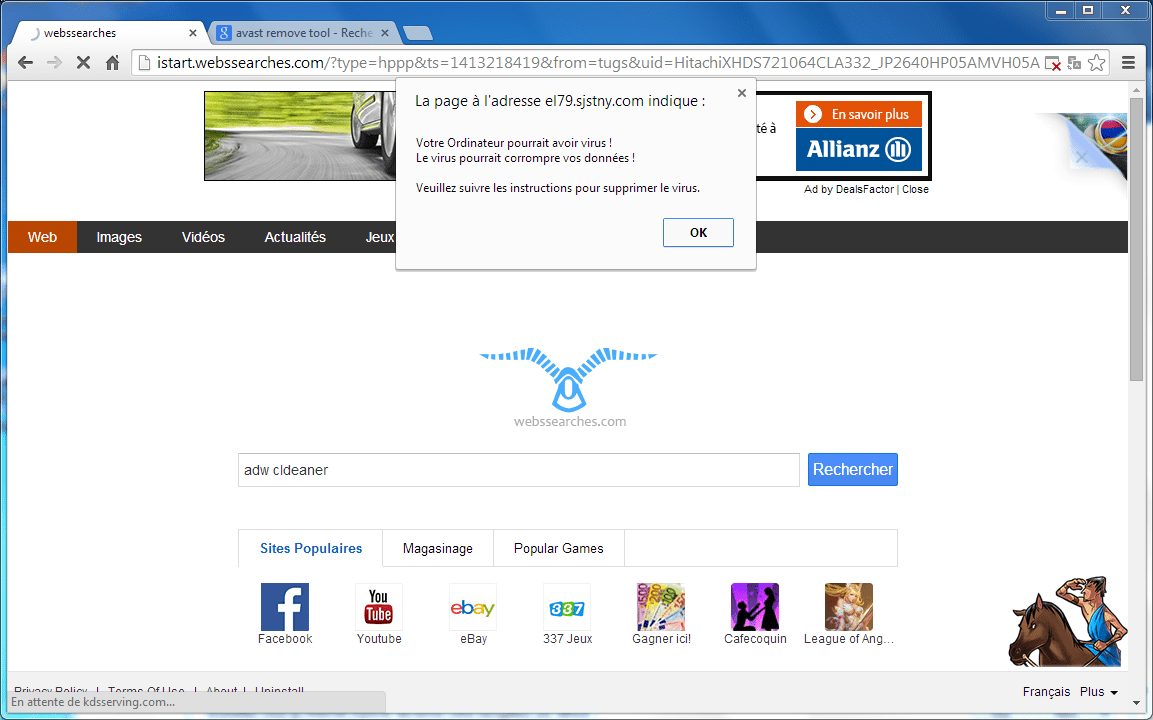This screenshot has width=1153, height=720.
Task: Click the blocked pop-up icon in address bar
Action: [x=1053, y=63]
